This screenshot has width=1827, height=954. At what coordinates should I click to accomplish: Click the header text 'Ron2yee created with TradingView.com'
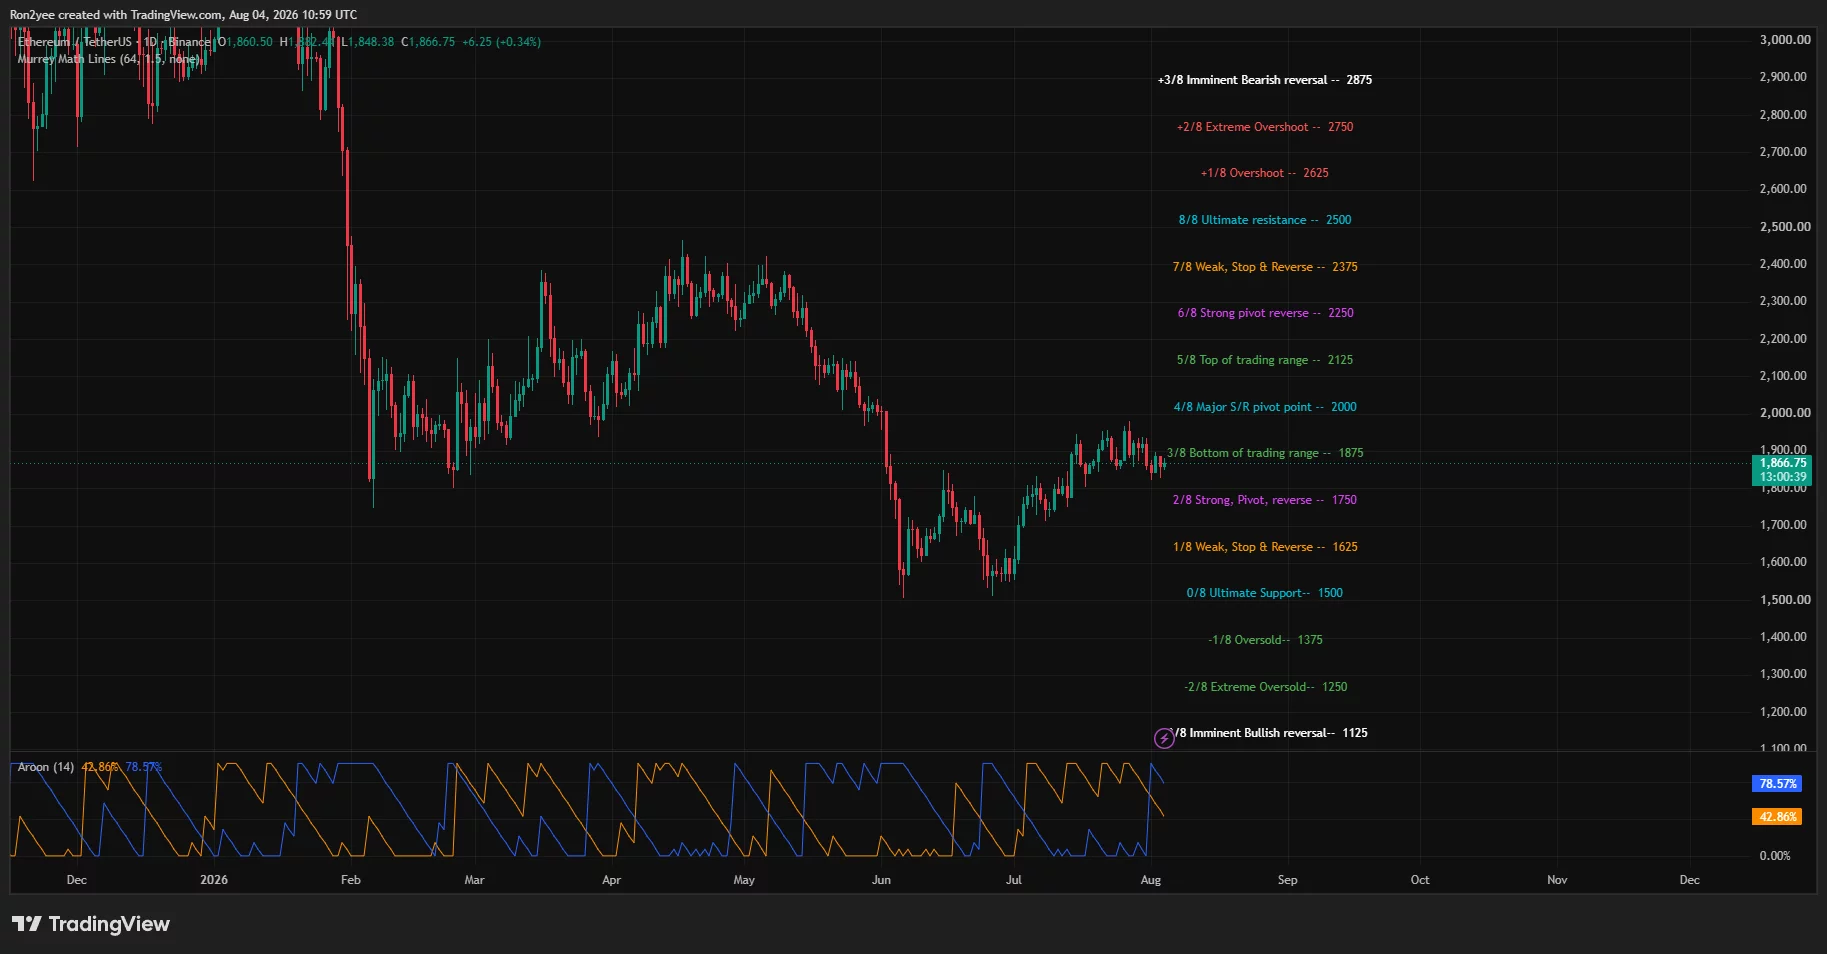click(x=116, y=15)
